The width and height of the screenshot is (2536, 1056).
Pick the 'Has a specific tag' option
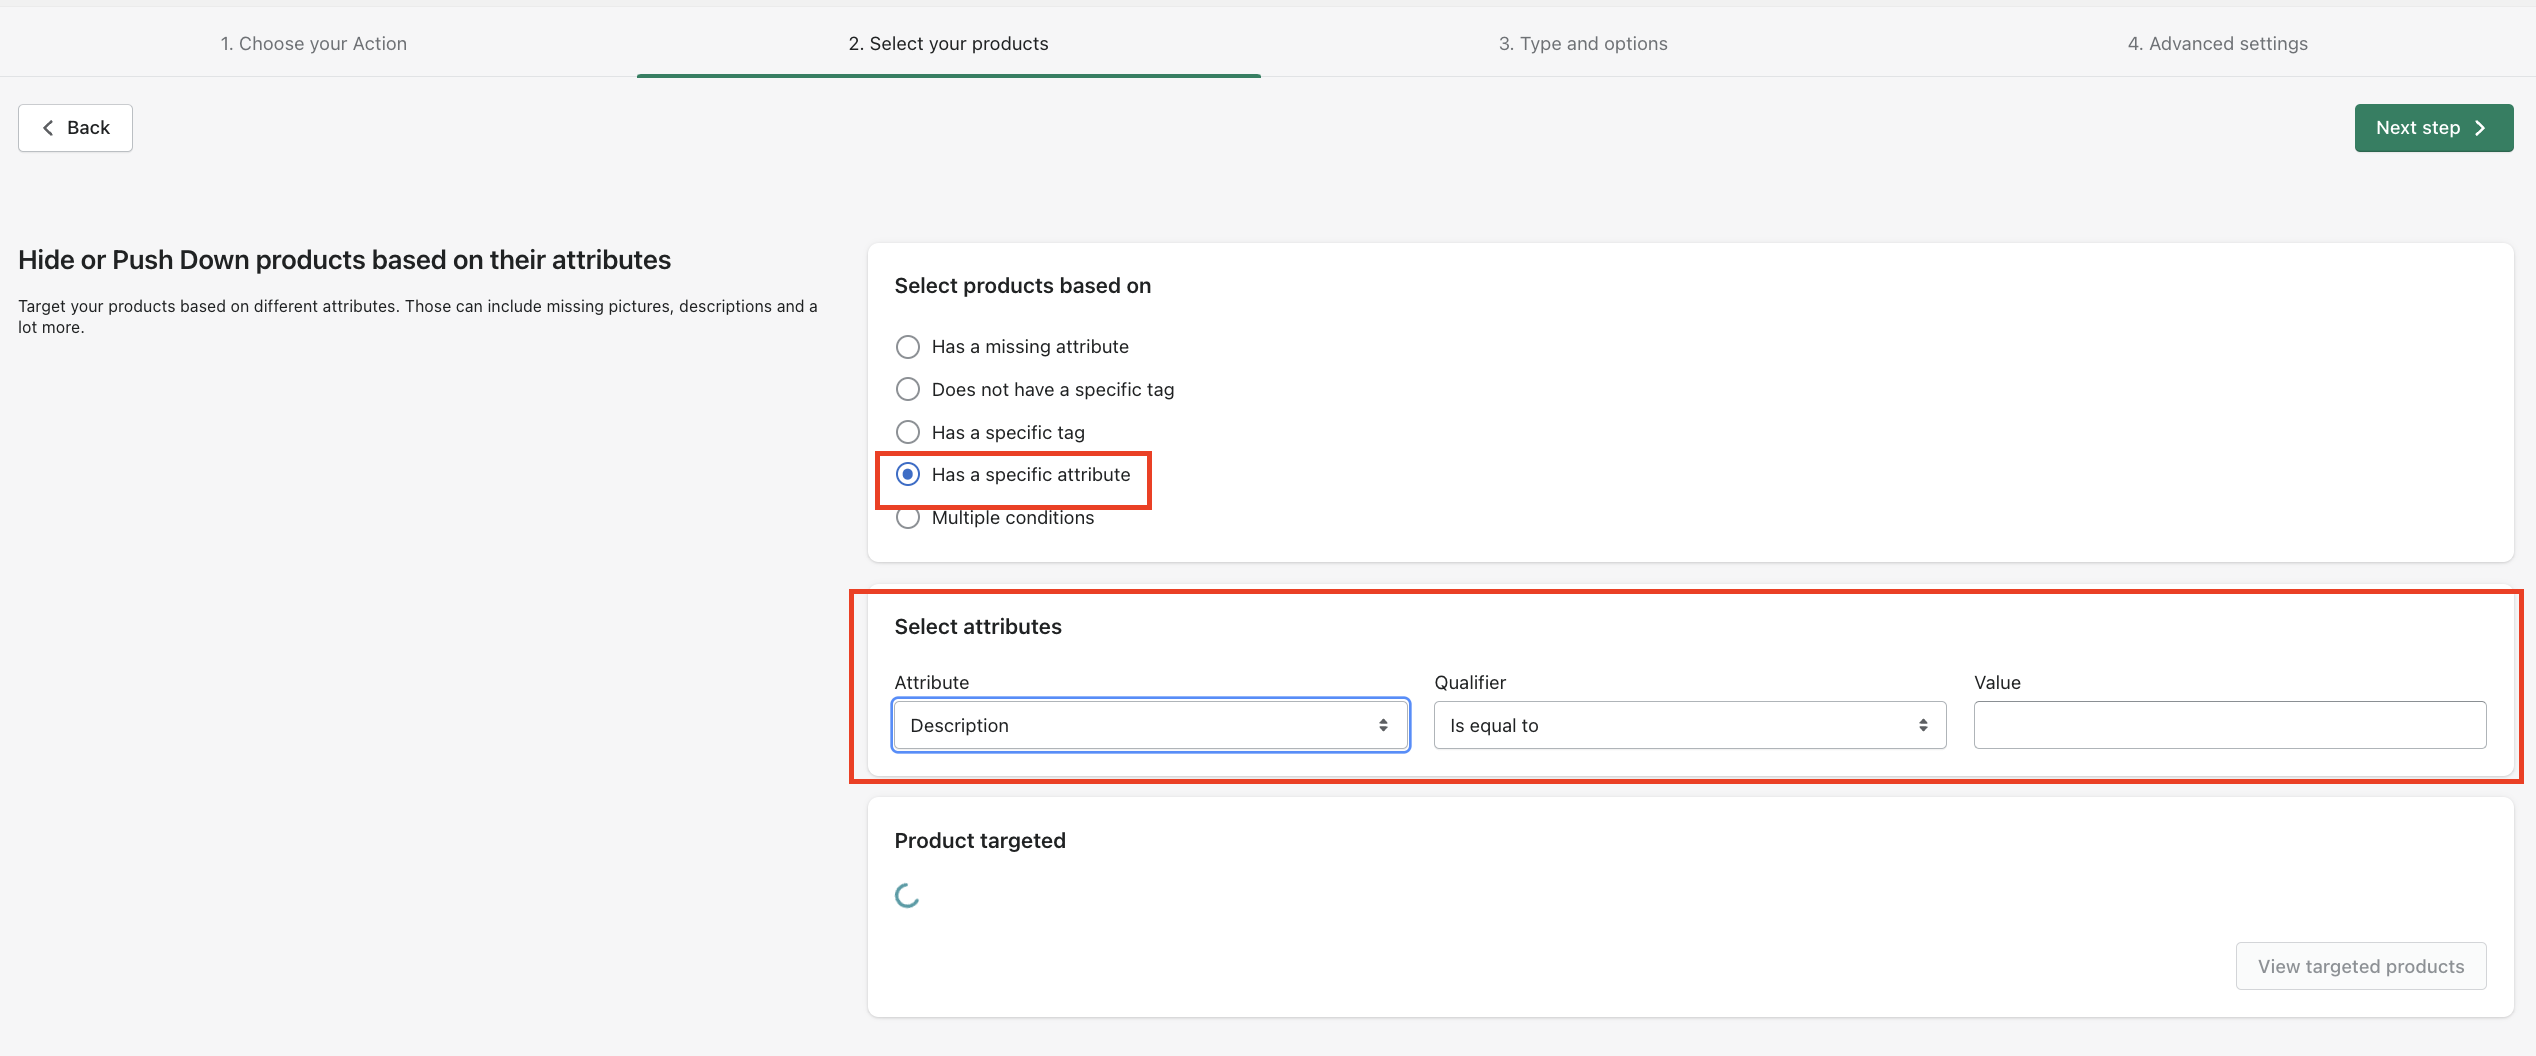pyautogui.click(x=908, y=432)
